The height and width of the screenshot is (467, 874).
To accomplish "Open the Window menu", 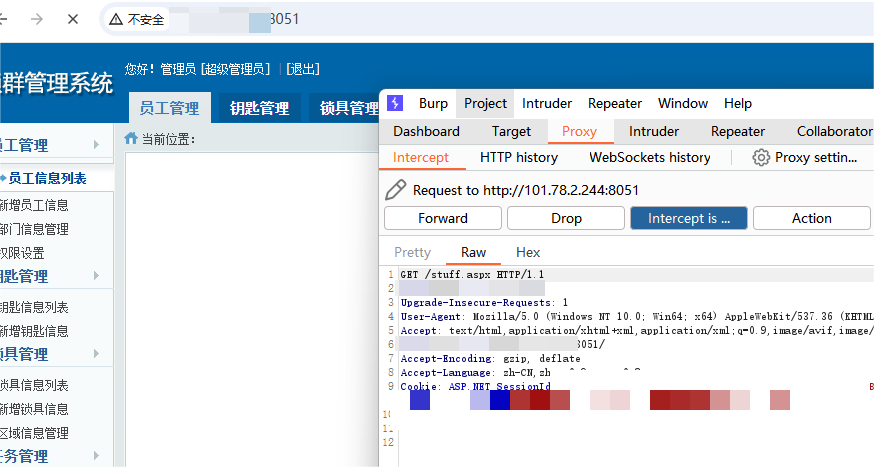I will (x=683, y=104).
